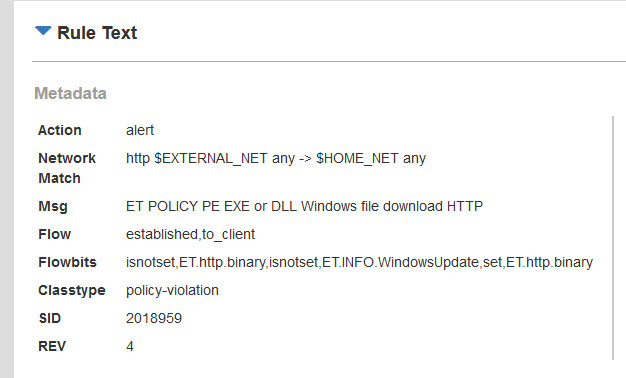626x378 pixels.
Task: Click the vertical scrollbar beside the metadata
Action: (613, 238)
